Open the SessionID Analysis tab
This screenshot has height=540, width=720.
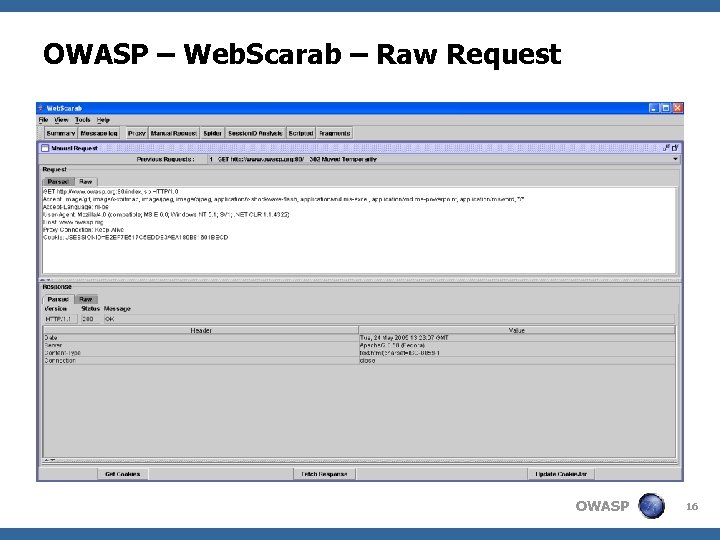coord(255,133)
